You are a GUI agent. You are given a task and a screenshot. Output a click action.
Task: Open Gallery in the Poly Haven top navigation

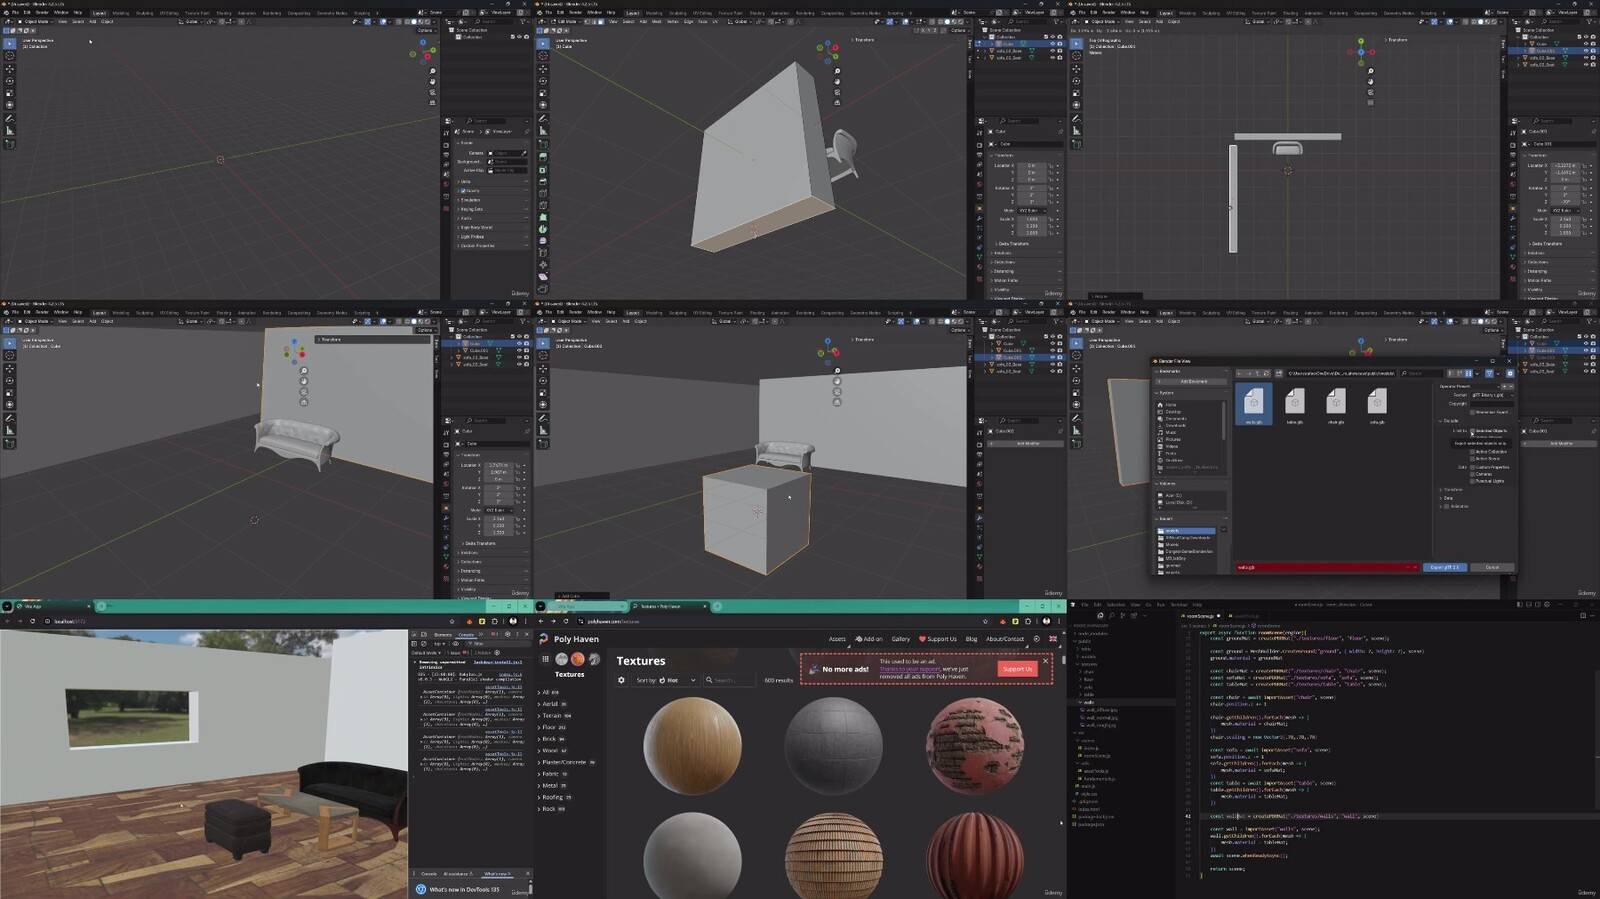[900, 639]
